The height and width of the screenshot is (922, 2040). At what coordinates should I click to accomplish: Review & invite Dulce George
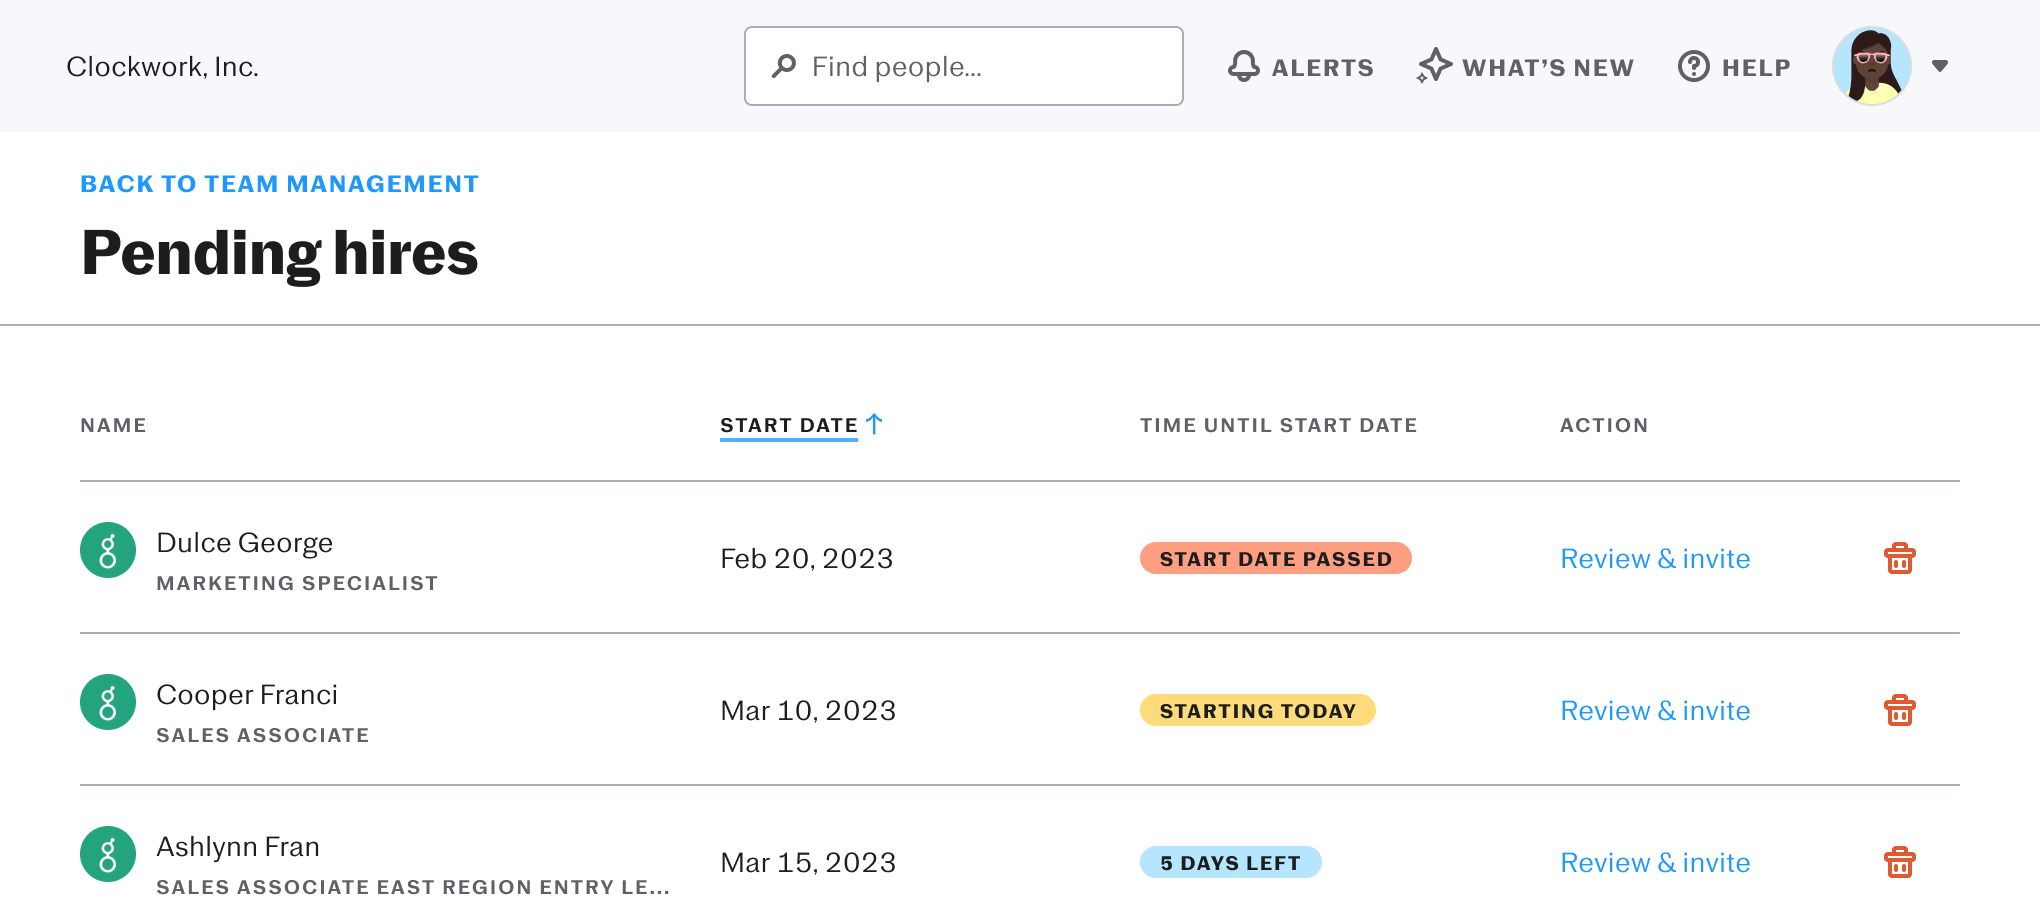[x=1655, y=559]
